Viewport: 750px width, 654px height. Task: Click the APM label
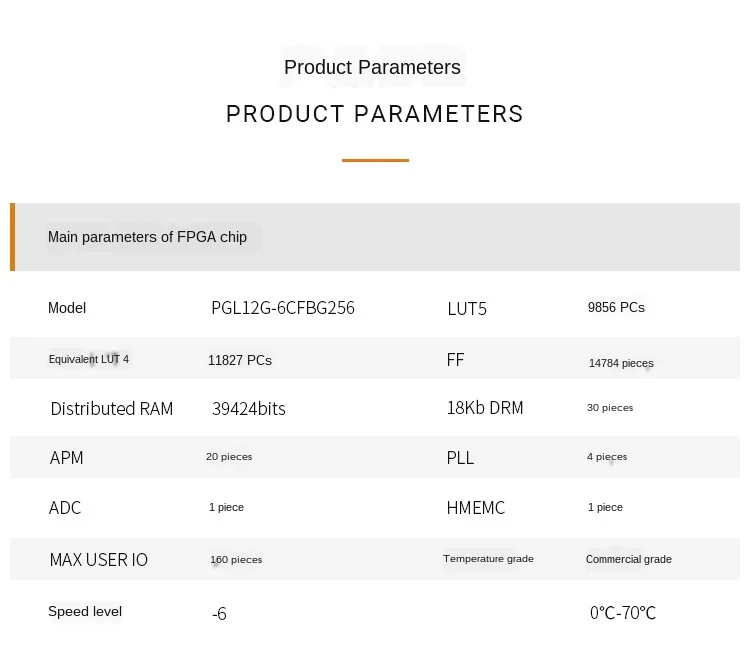pyautogui.click(x=66, y=457)
